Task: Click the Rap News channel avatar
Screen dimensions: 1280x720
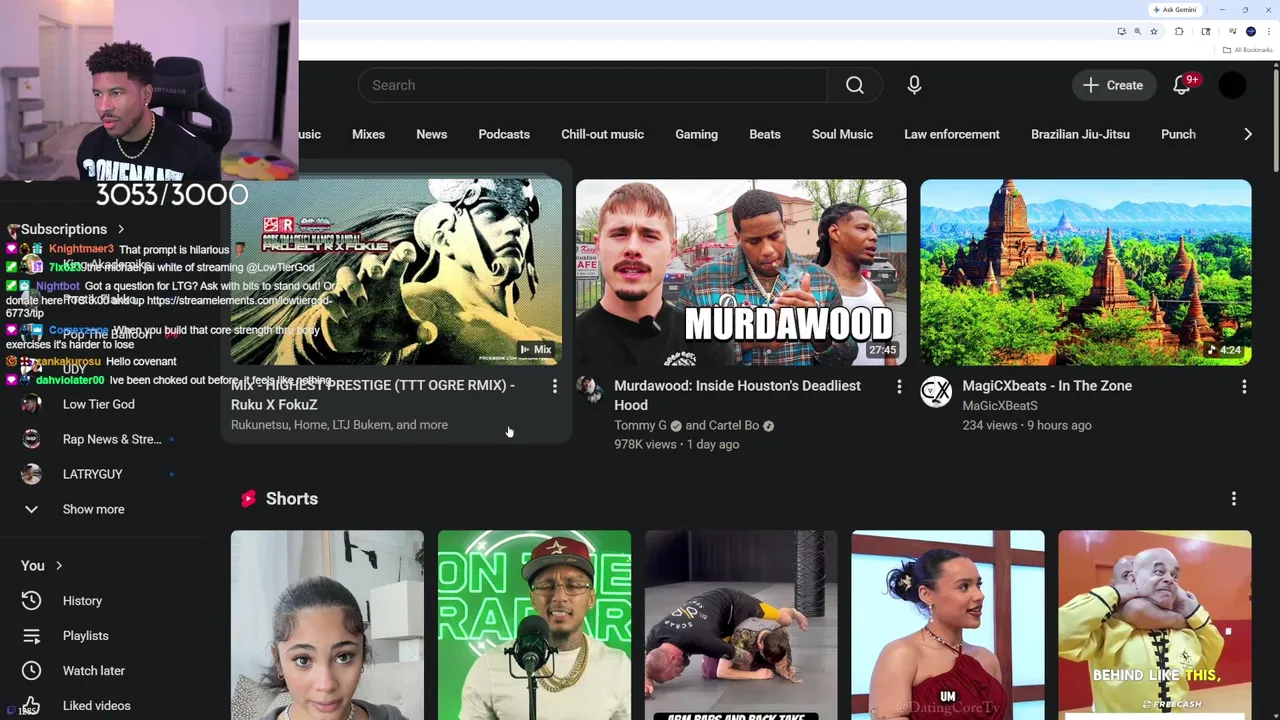Action: click(31, 439)
